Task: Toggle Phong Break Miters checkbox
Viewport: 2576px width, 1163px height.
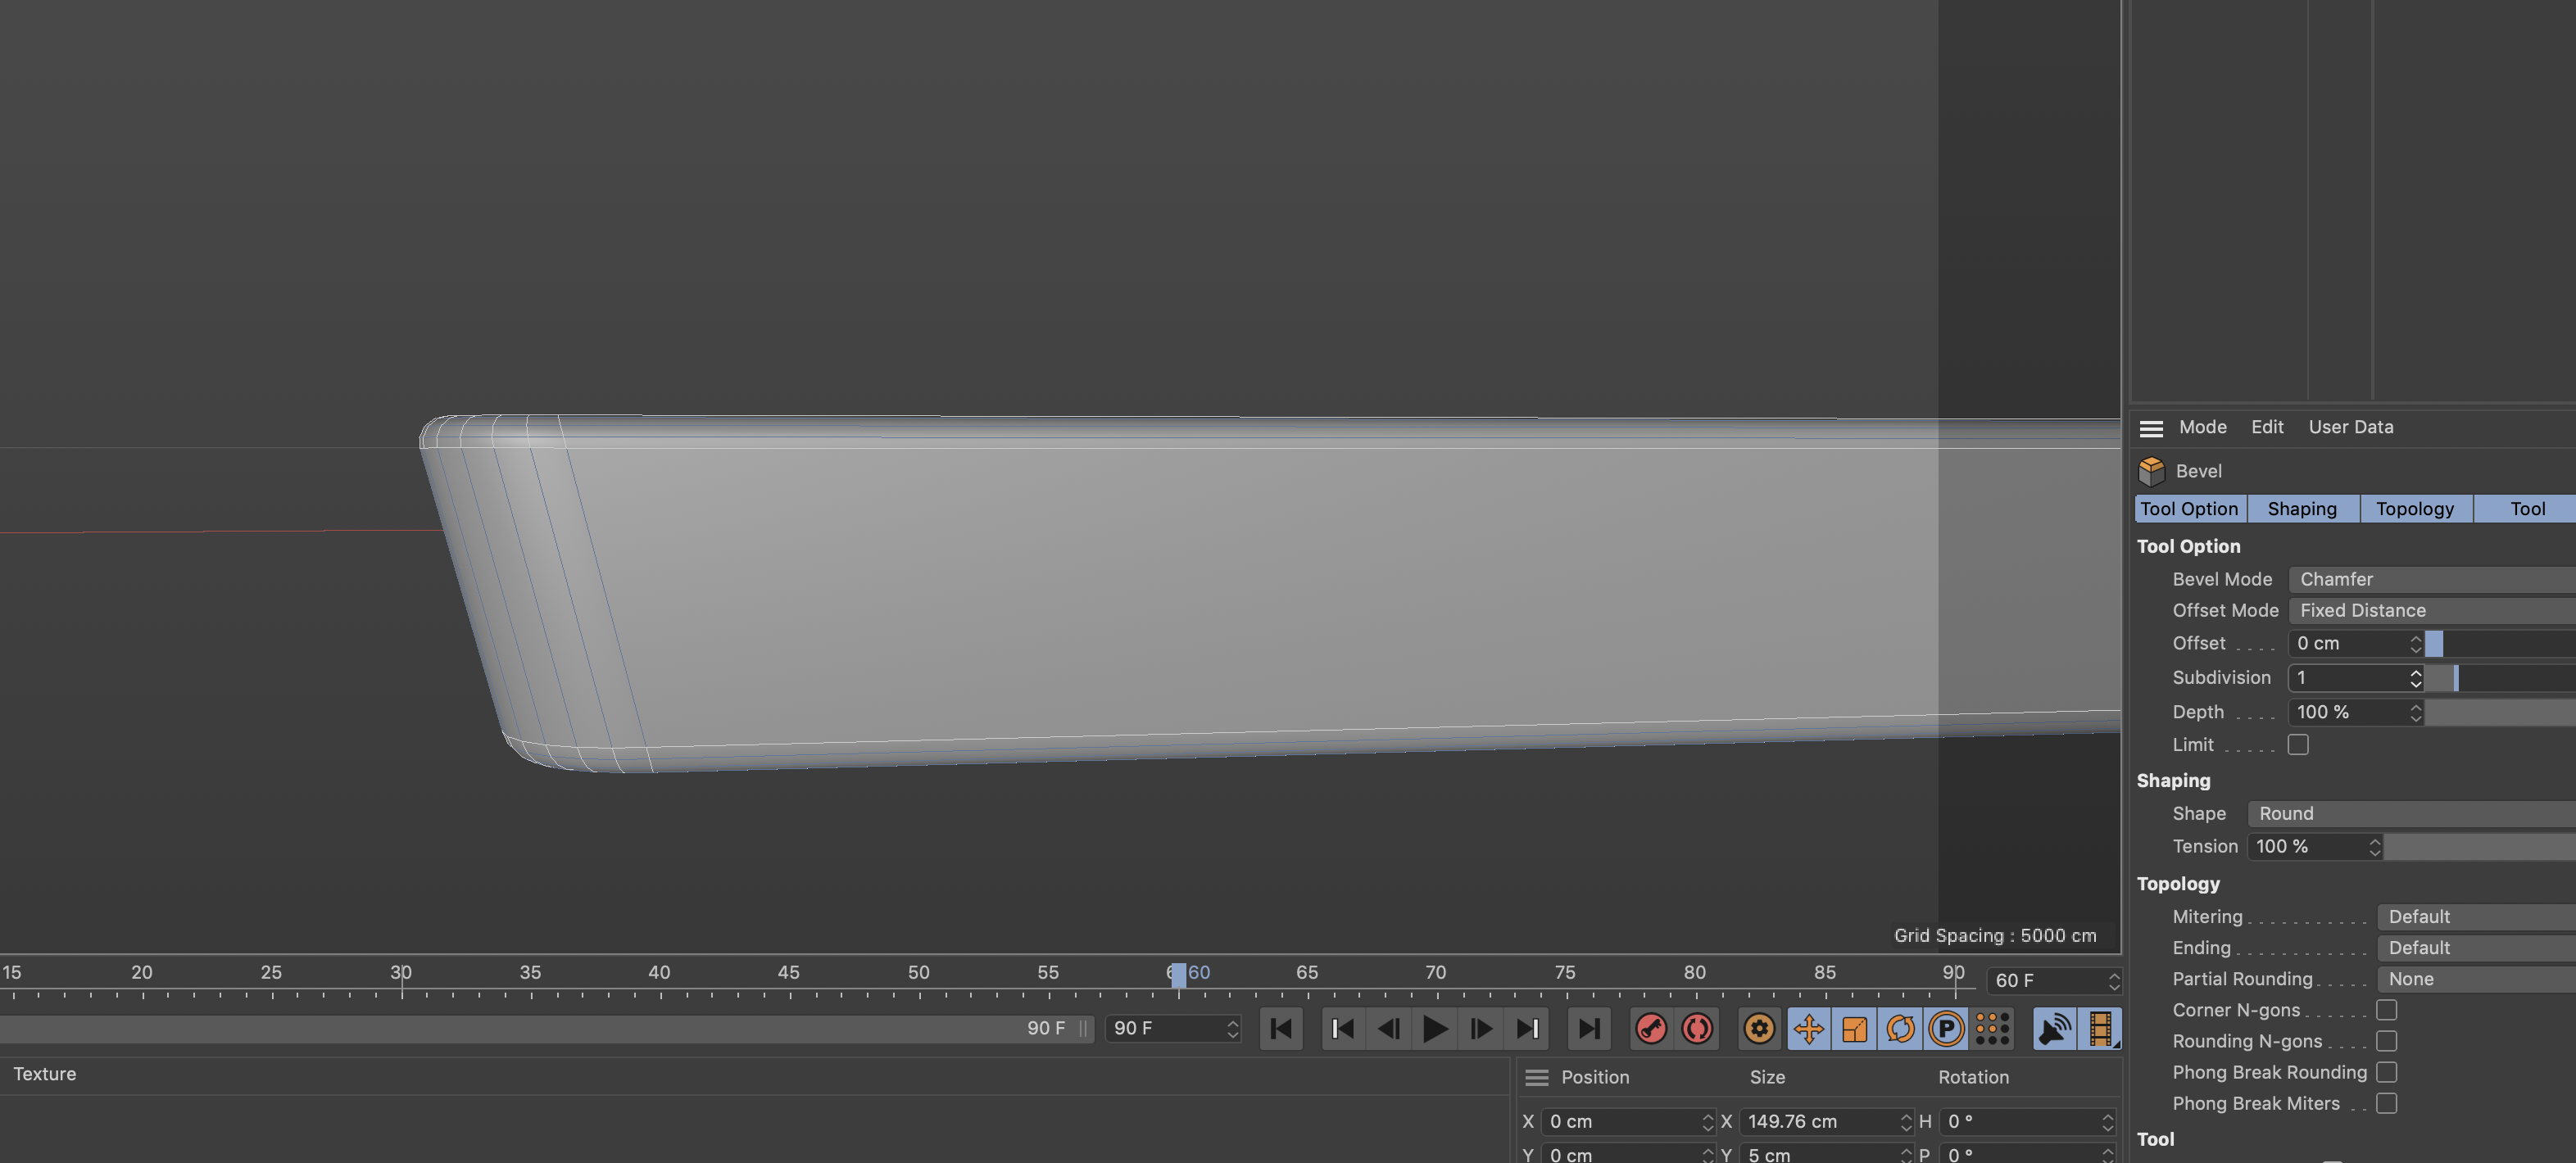Action: (2387, 1103)
